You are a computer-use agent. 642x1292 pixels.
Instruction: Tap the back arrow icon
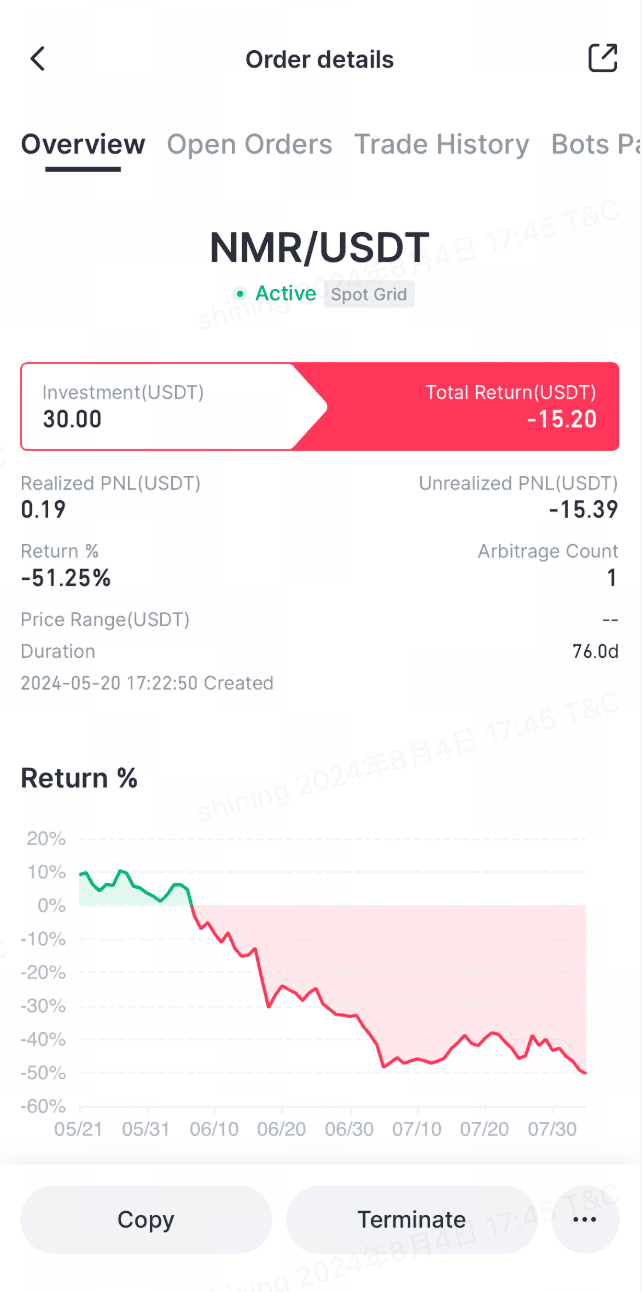[x=38, y=59]
